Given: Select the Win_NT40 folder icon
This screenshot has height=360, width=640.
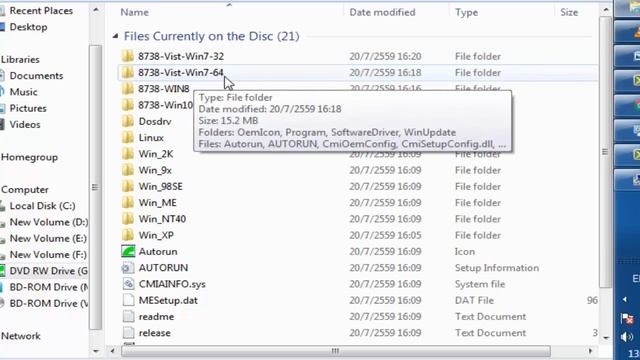Looking at the screenshot, I should pyautogui.click(x=128, y=219).
